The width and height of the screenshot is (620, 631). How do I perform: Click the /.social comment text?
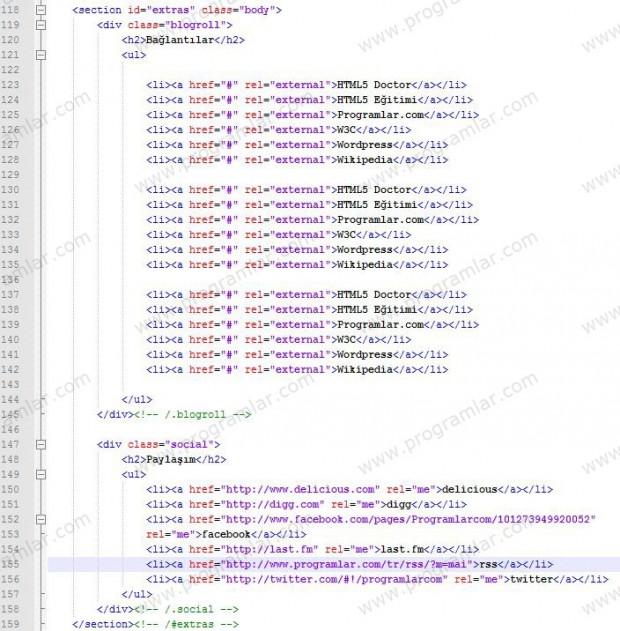186,609
